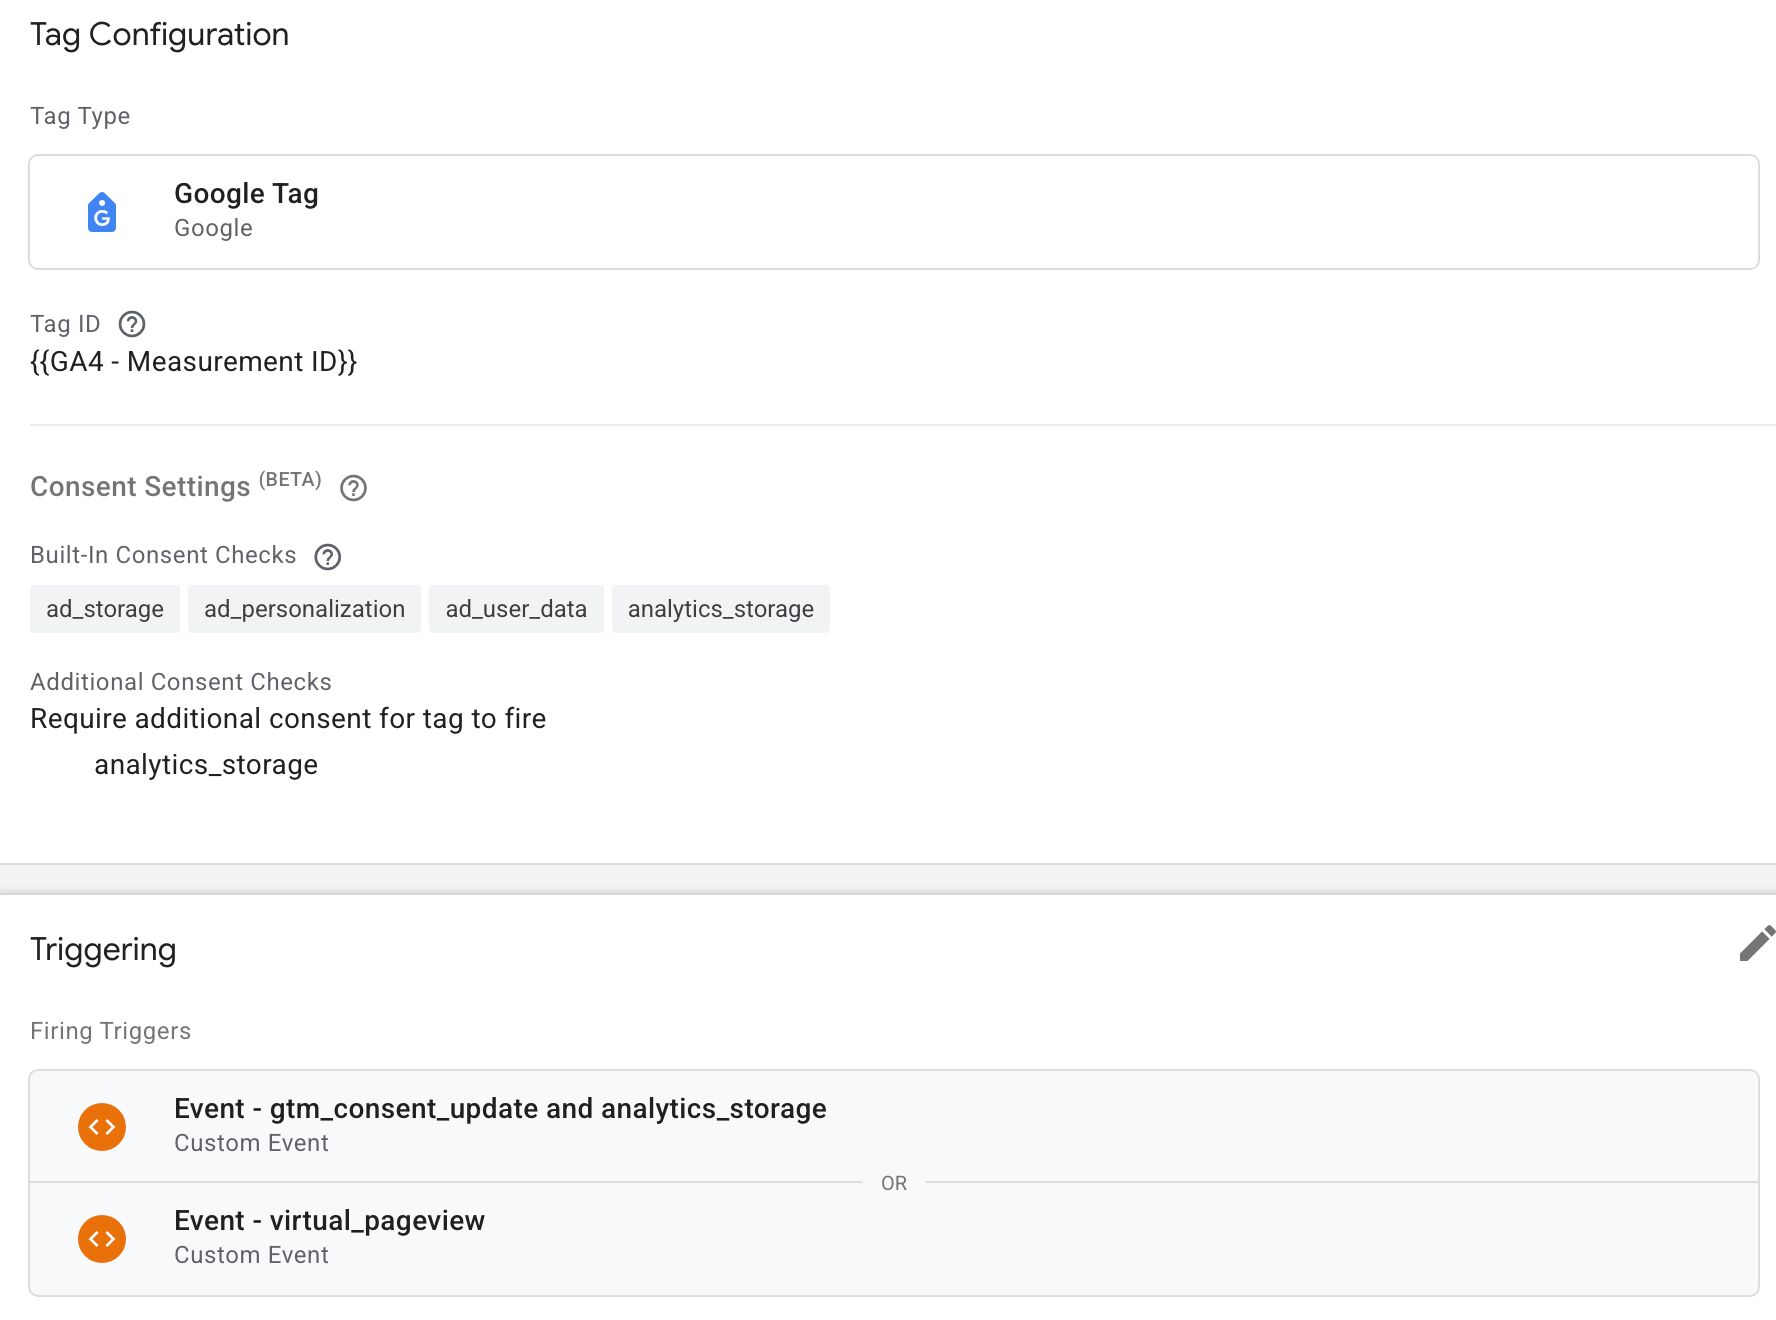Open Built-In Consent Checks help icon
The width and height of the screenshot is (1776, 1320).
coord(328,557)
